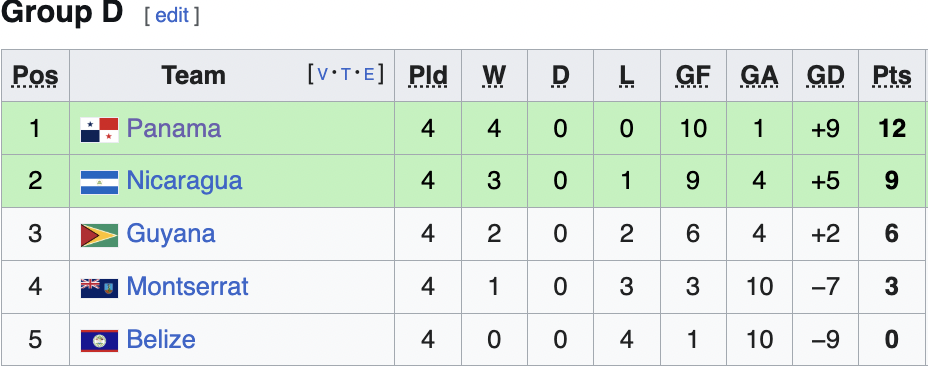This screenshot has width=928, height=370.
Task: Click the Pld column header abbreviation
Action: (x=428, y=76)
